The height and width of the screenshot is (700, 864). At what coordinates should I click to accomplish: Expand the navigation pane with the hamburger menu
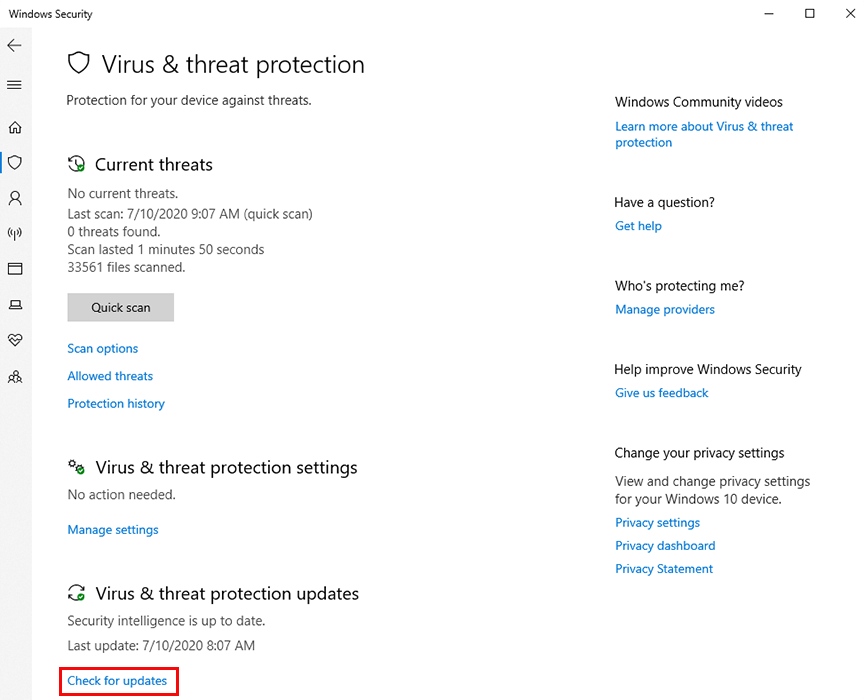point(15,85)
